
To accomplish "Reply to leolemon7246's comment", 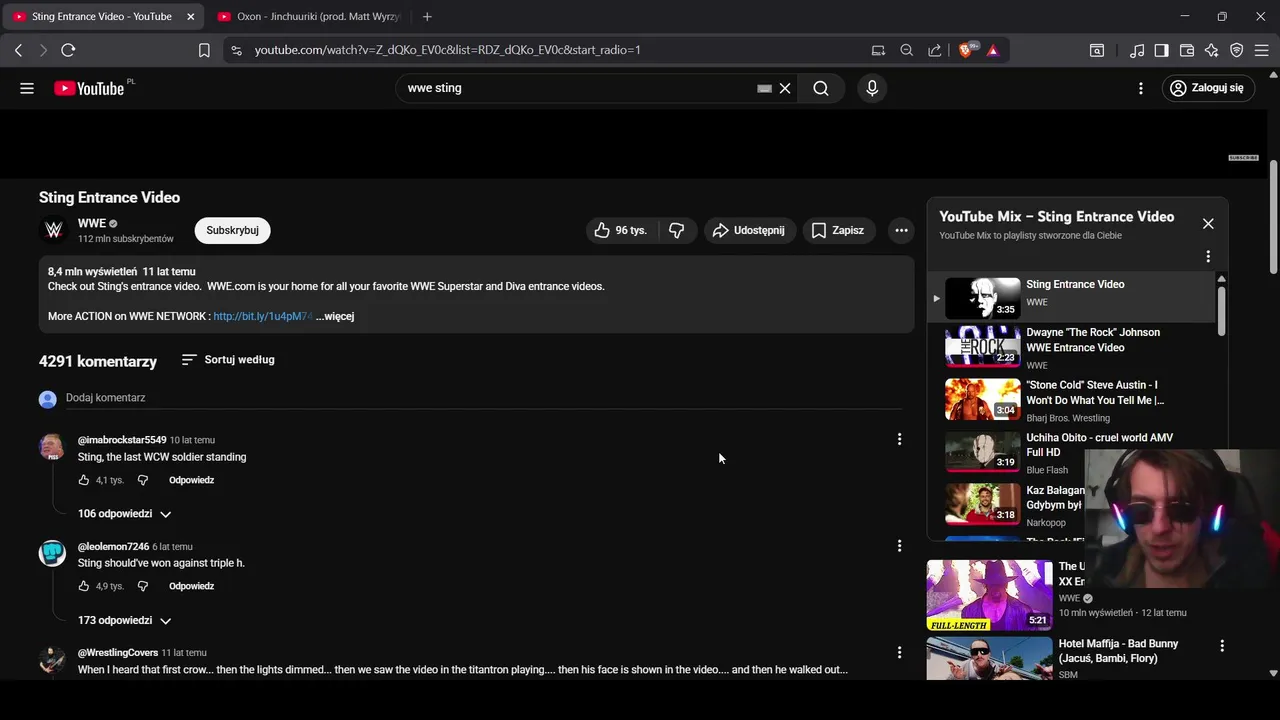I will [x=191, y=586].
